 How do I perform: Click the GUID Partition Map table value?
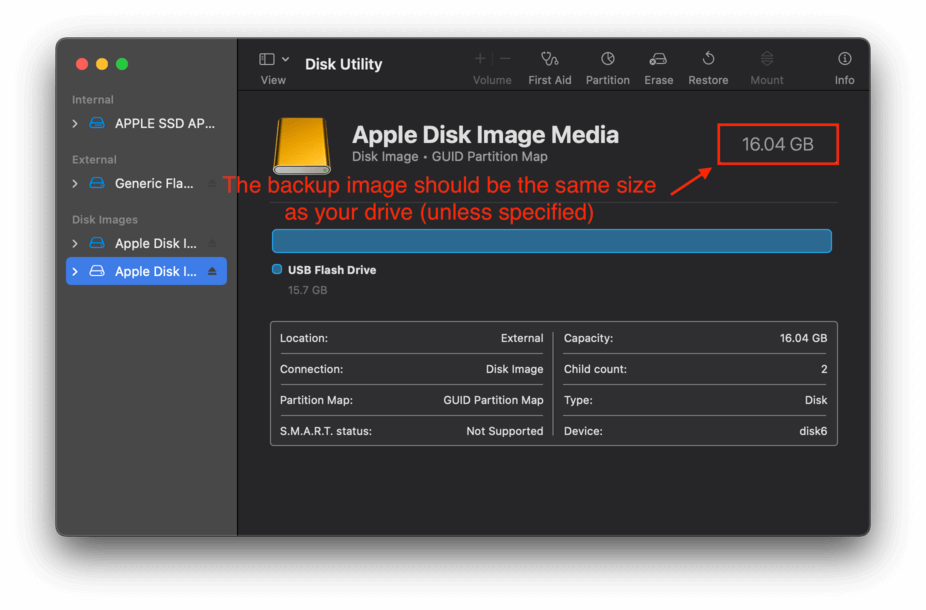[x=493, y=400]
